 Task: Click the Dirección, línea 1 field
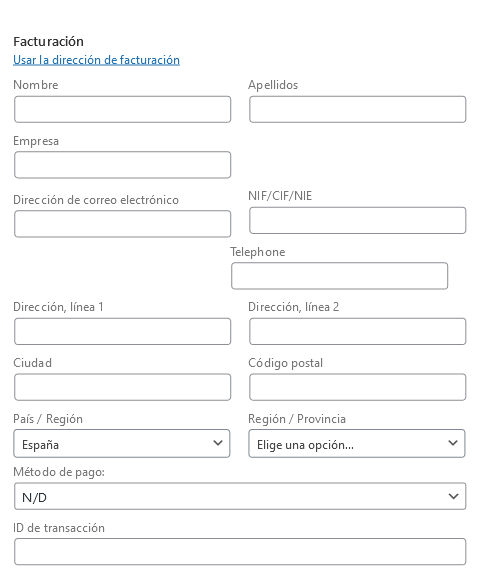[x=123, y=331]
